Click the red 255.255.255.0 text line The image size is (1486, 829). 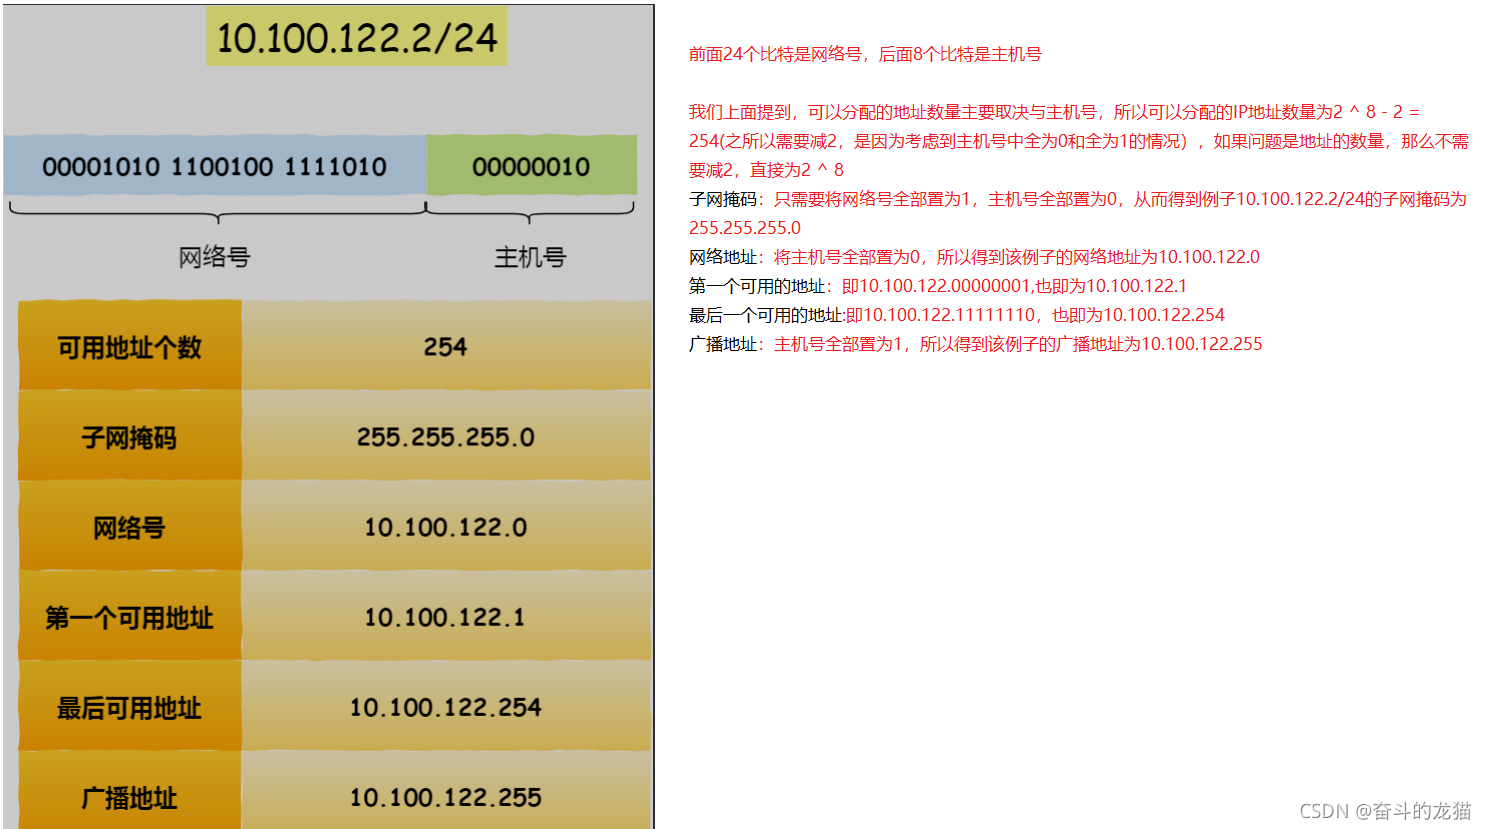pyautogui.click(x=745, y=228)
